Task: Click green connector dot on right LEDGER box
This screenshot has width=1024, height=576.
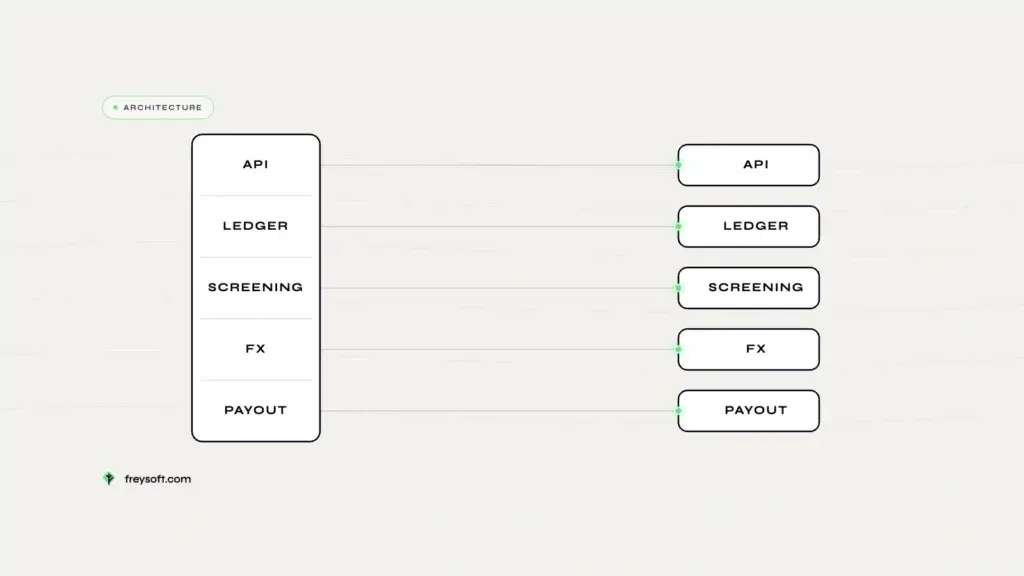Action: point(679,227)
